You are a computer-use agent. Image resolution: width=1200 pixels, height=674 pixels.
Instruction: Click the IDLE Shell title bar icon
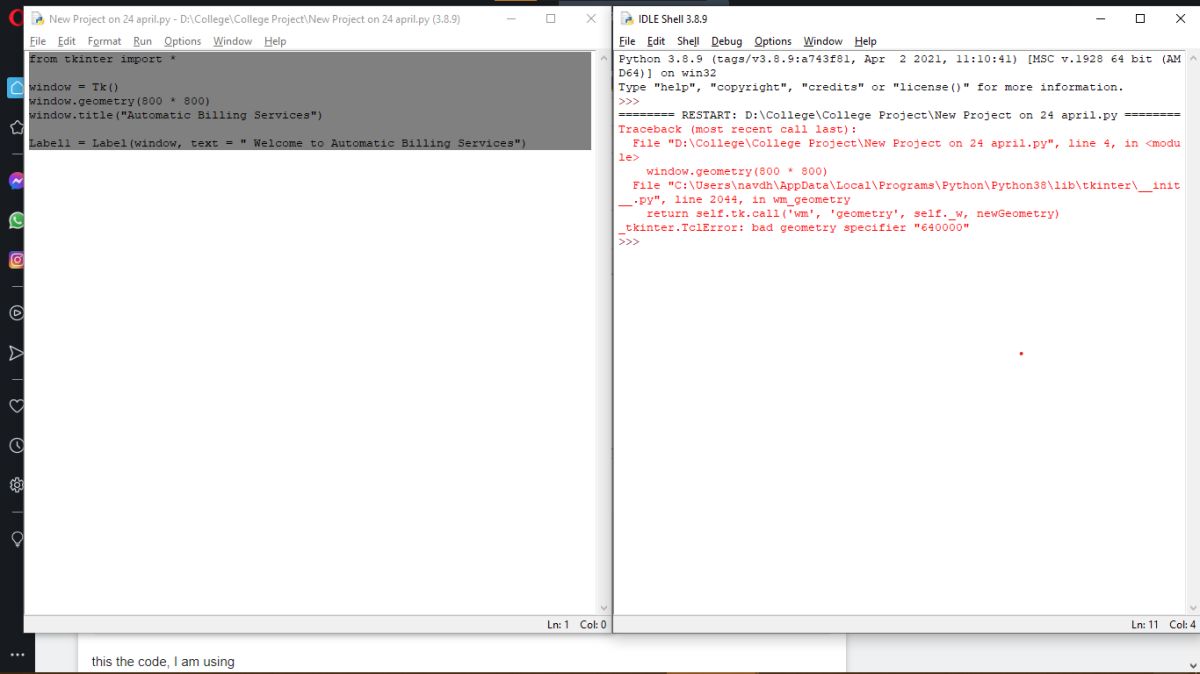coord(627,19)
